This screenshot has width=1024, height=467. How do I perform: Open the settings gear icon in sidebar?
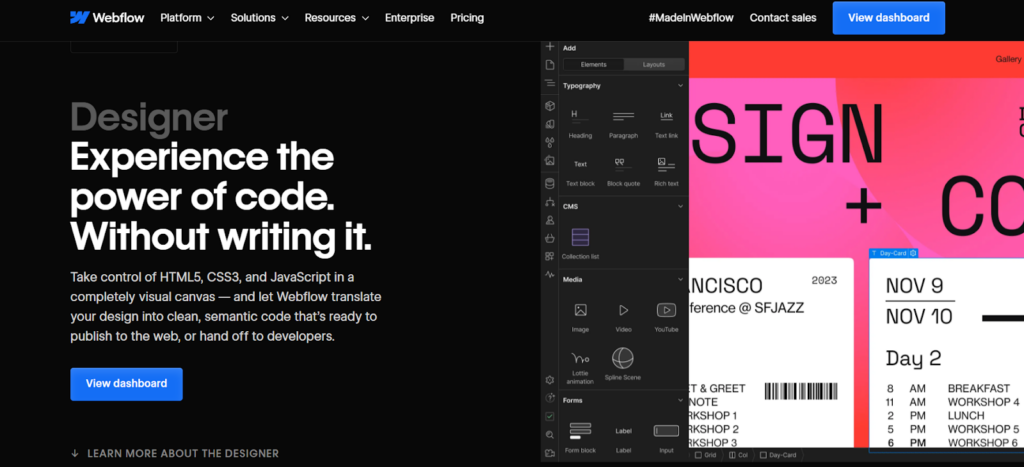[550, 379]
